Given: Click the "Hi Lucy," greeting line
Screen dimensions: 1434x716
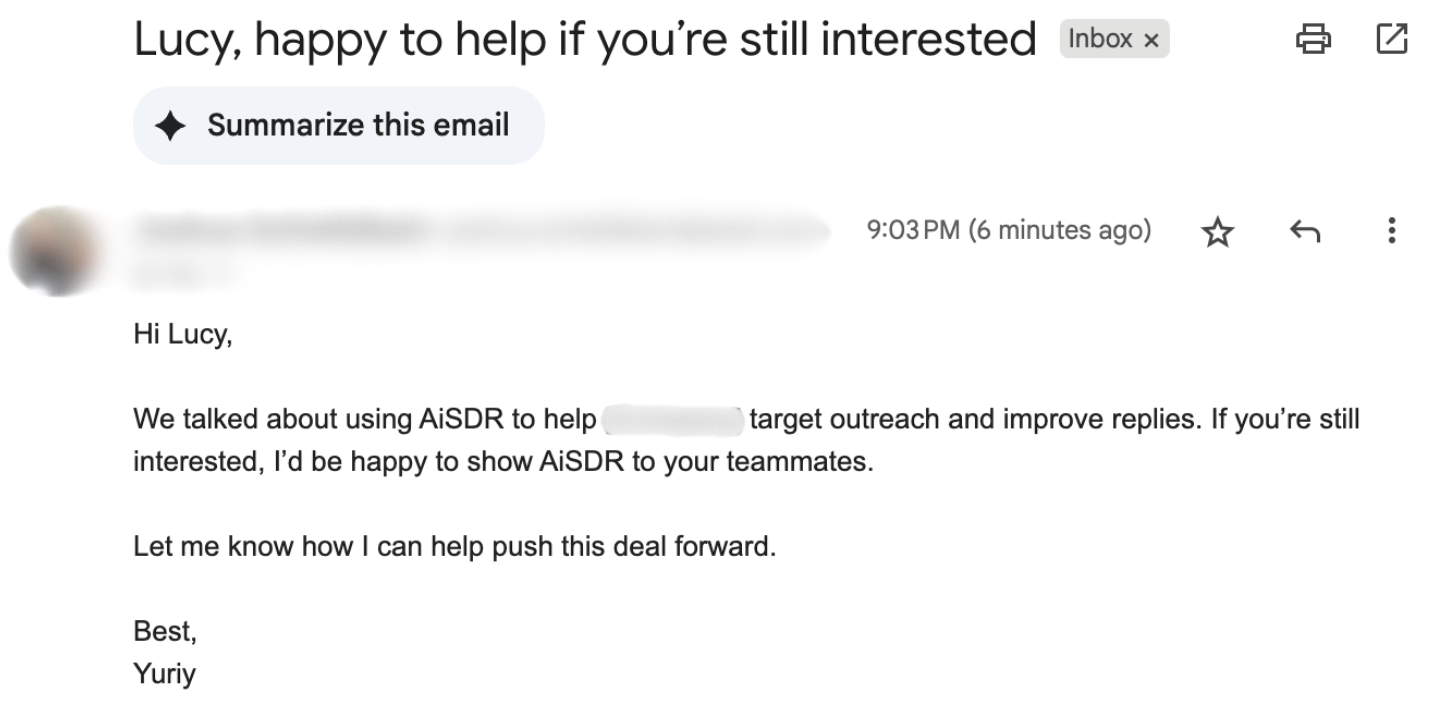Looking at the screenshot, I should click(182, 335).
